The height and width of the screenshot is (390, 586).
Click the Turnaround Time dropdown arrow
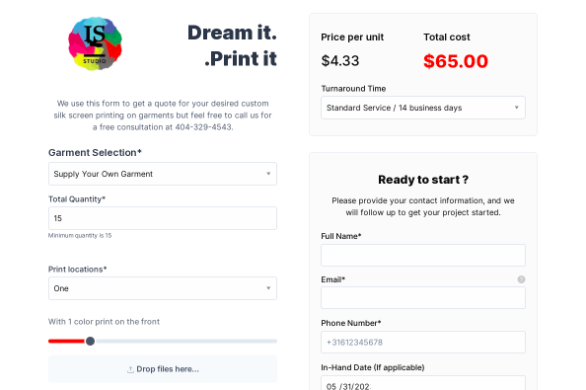coord(516,108)
